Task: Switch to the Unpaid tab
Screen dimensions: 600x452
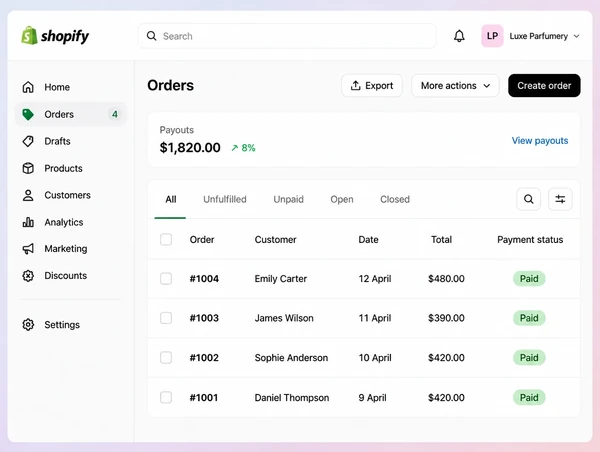Action: tap(289, 199)
